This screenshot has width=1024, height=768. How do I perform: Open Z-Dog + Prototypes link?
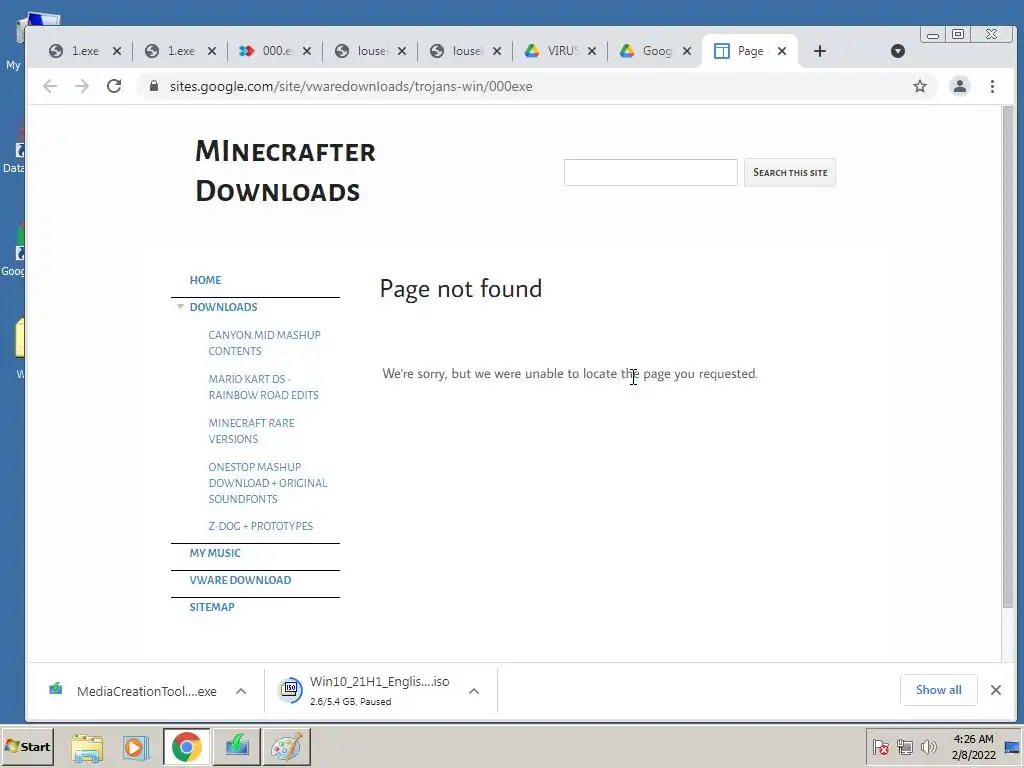[x=261, y=526]
